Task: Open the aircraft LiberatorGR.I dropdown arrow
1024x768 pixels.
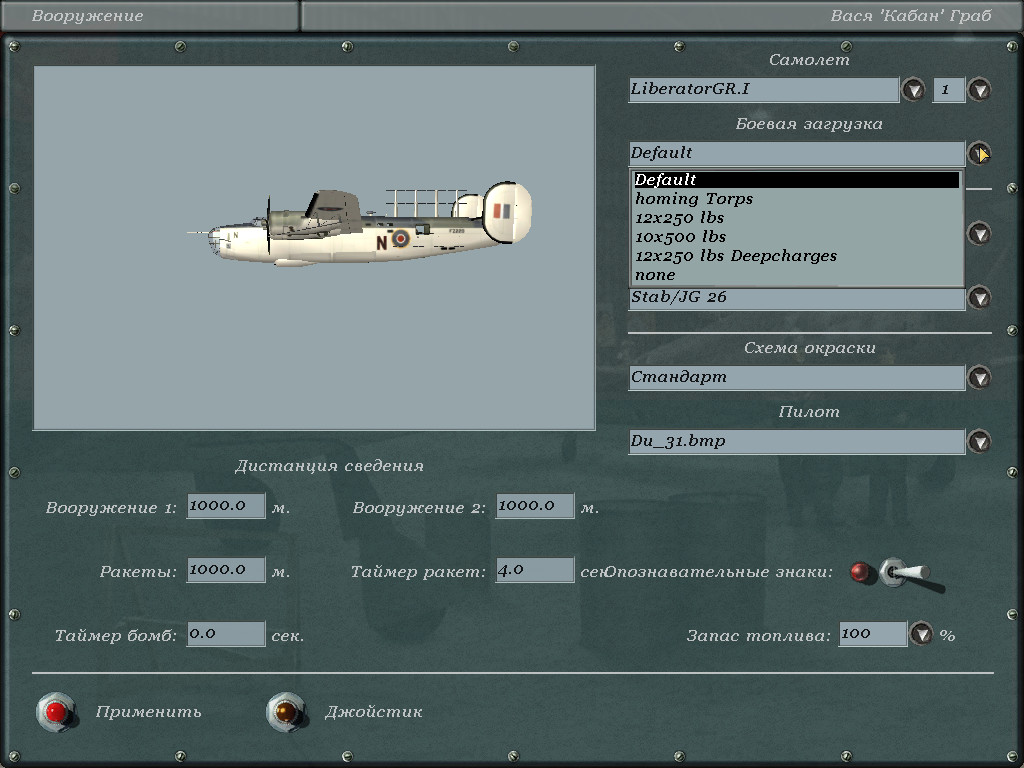Action: point(913,89)
